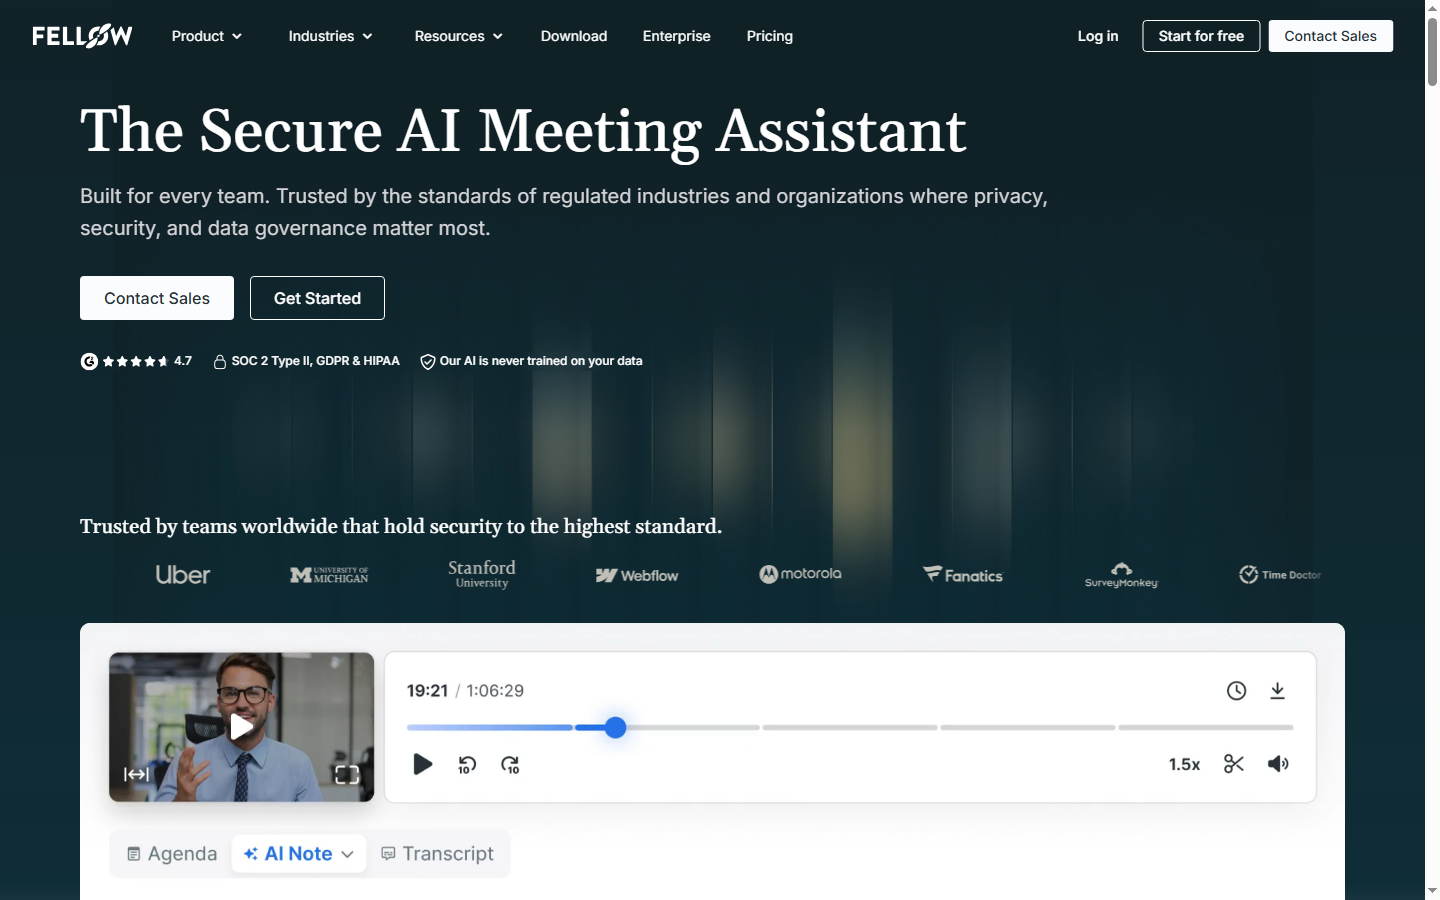
Task: Click the G2 rating icon
Action: pos(89,361)
